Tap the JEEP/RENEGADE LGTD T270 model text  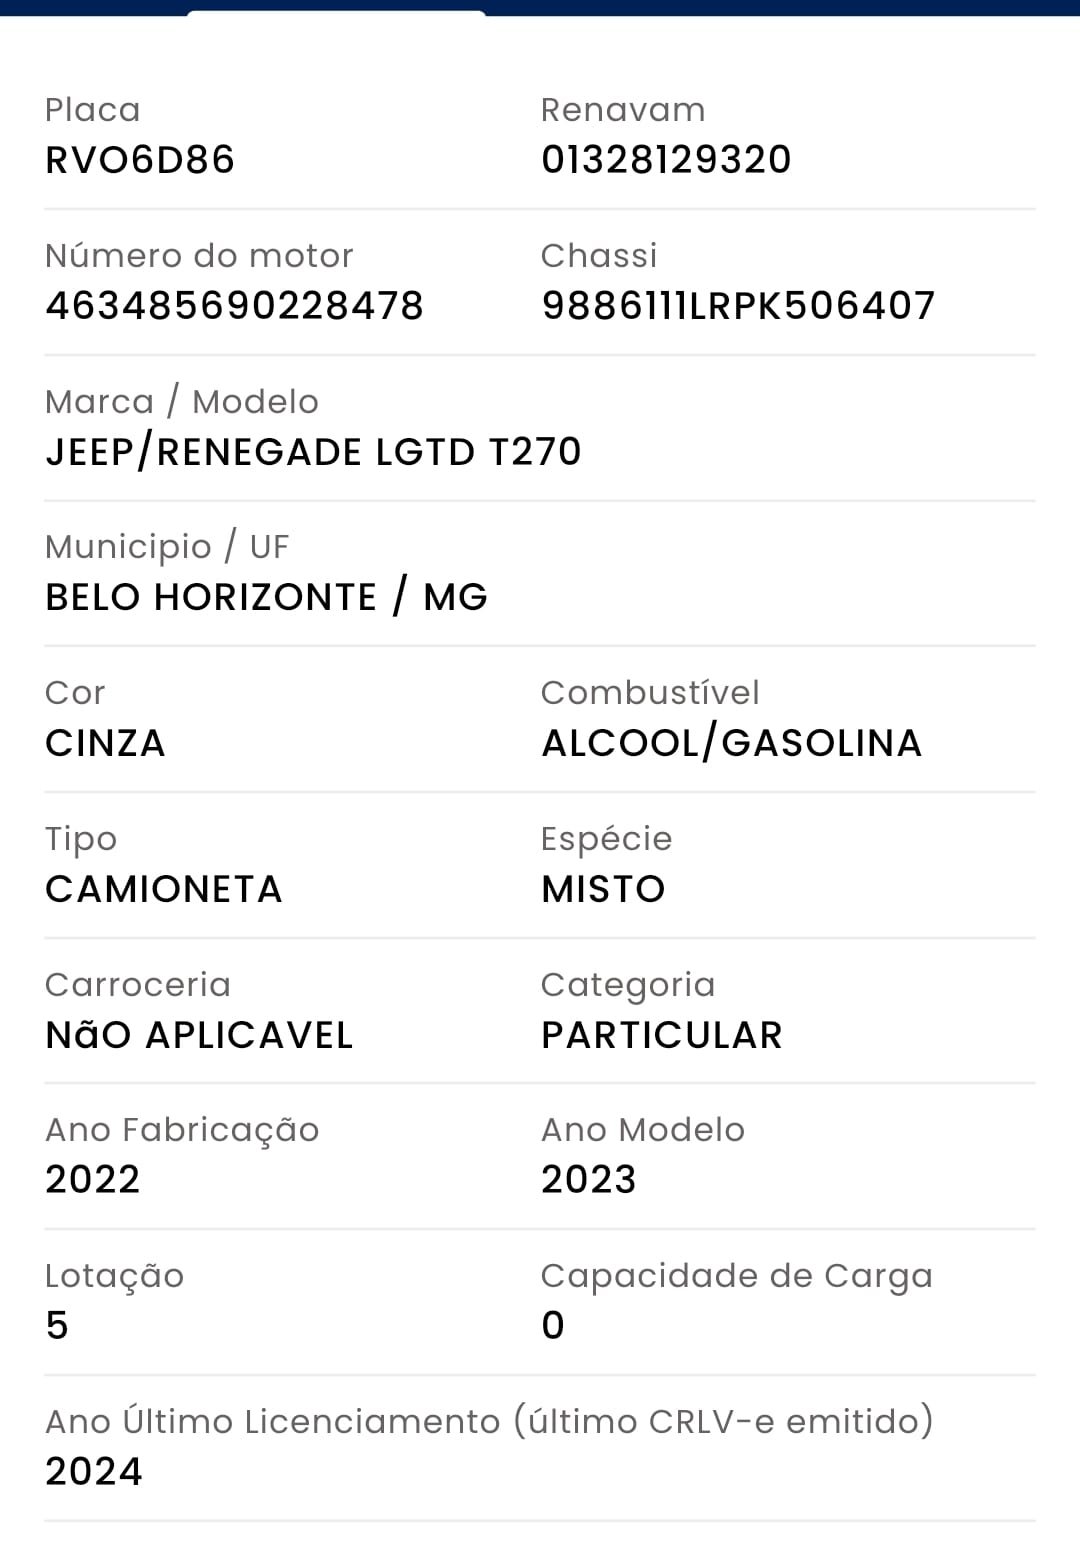313,452
